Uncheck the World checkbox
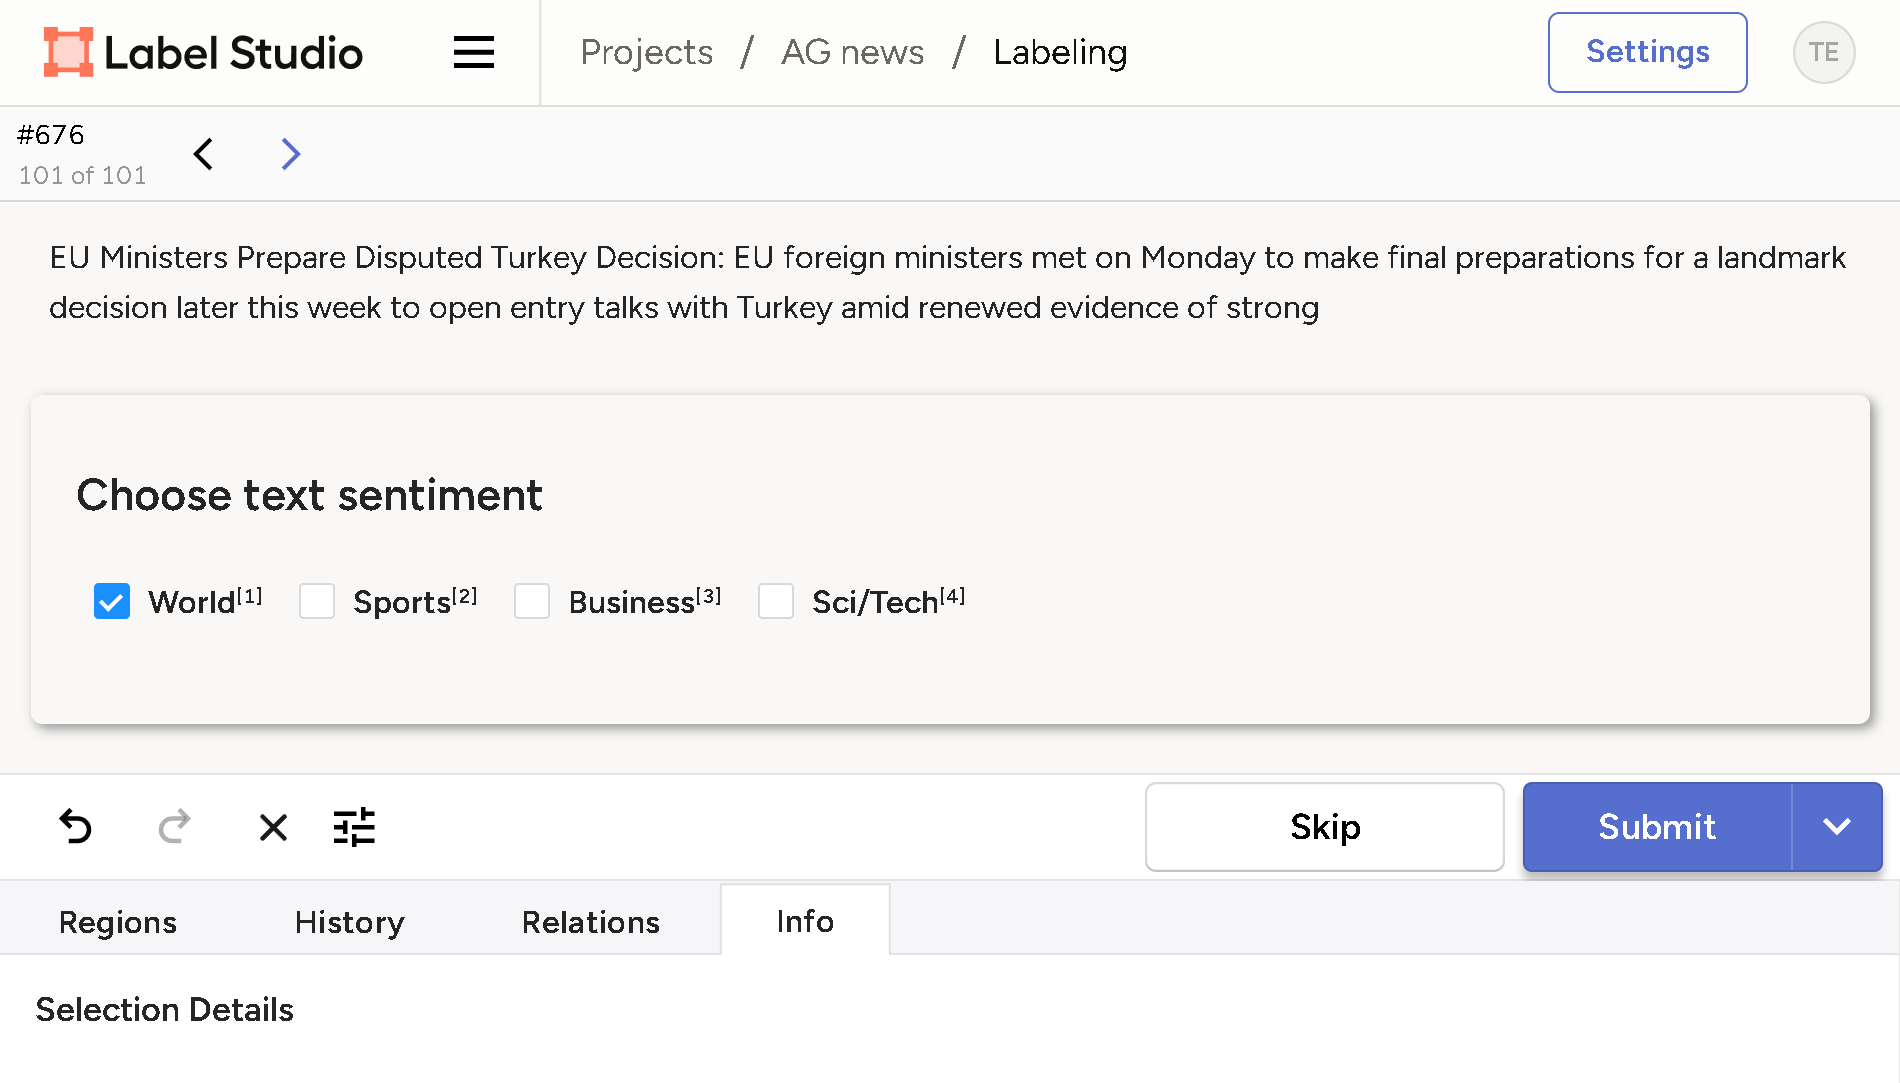The image size is (1900, 1083). 112,602
